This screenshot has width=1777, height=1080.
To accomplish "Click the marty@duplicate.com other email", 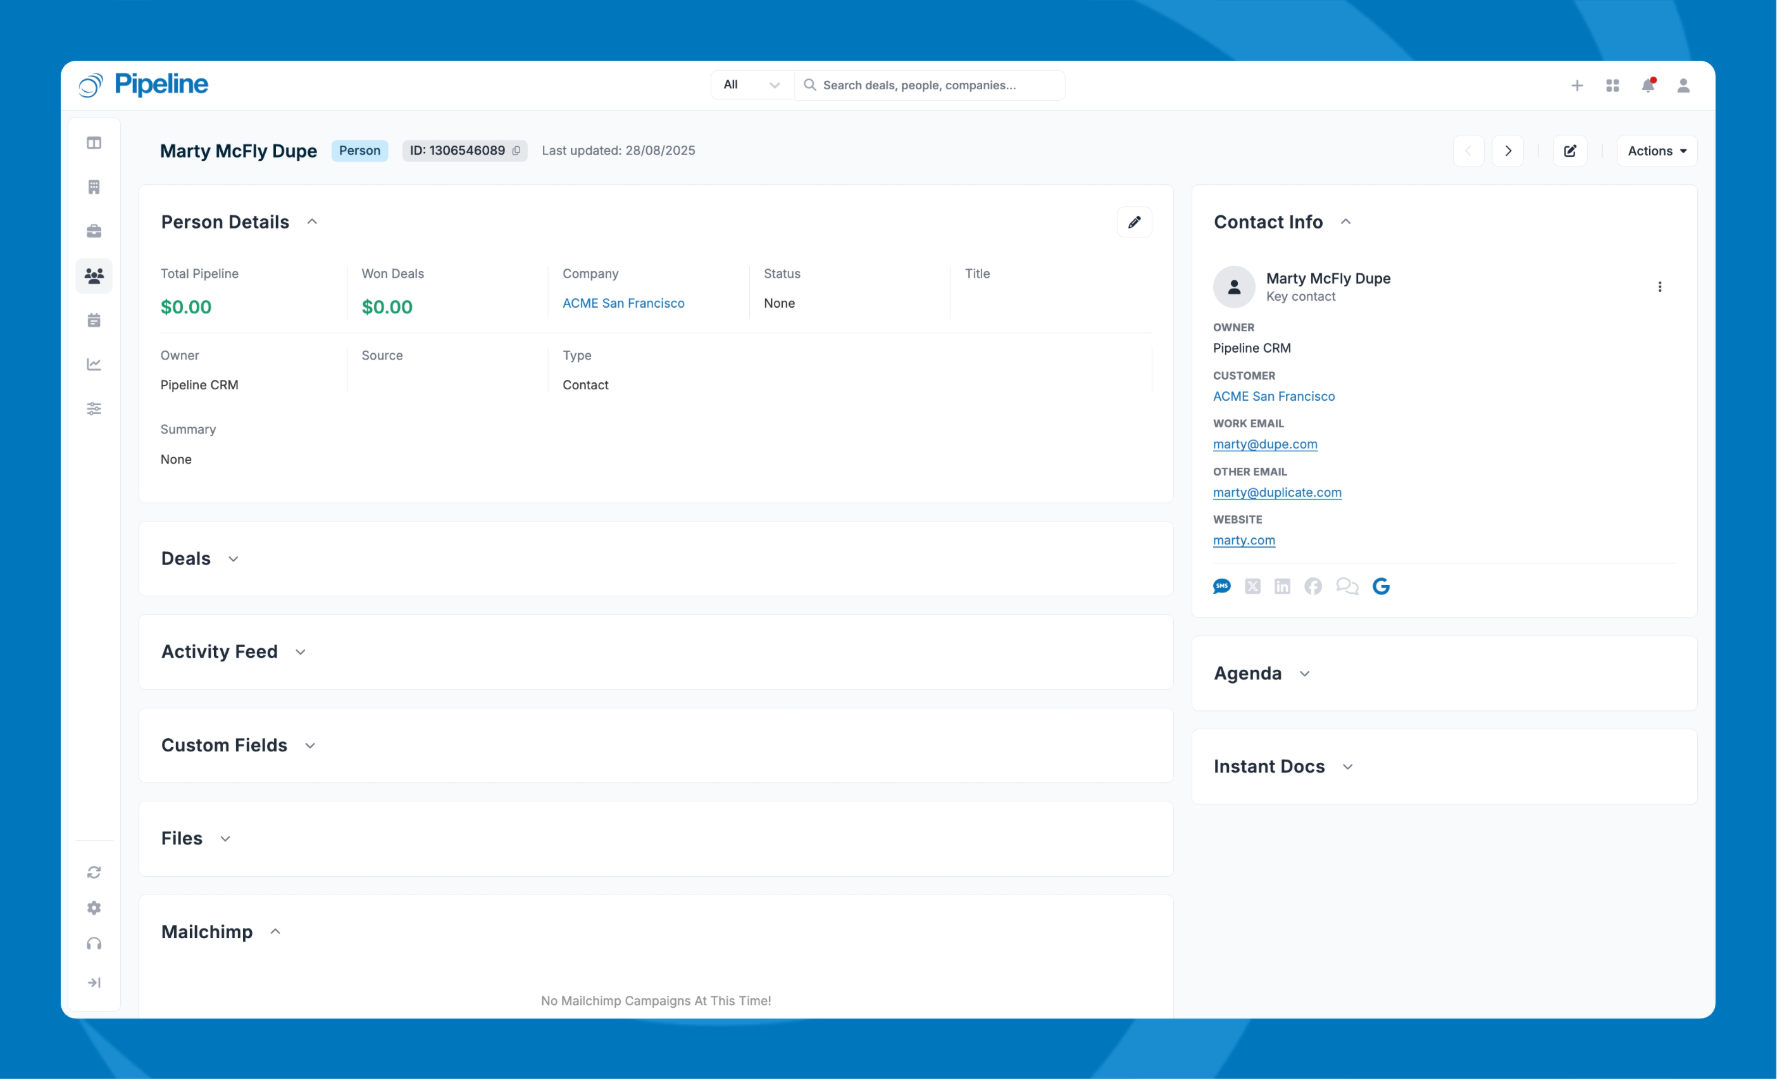I will (x=1277, y=493).
